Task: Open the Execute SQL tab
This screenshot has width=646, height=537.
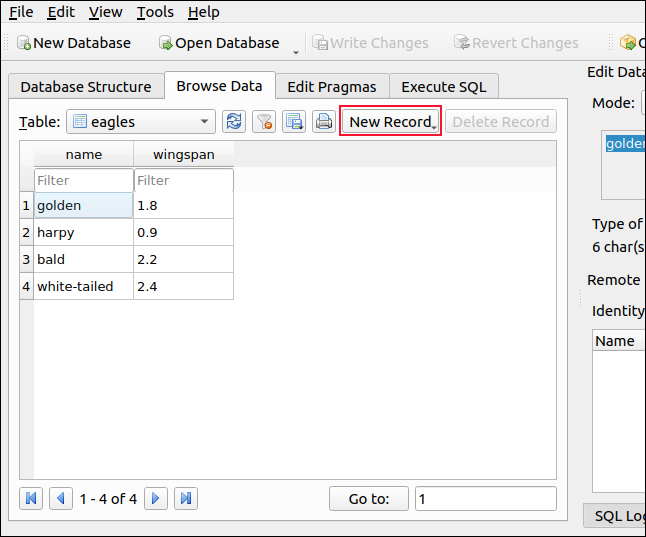Action: click(443, 87)
